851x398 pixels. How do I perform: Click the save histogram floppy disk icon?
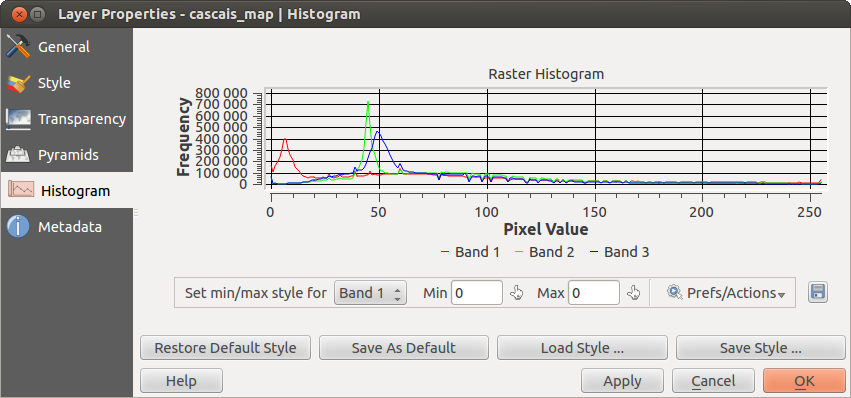click(x=818, y=293)
